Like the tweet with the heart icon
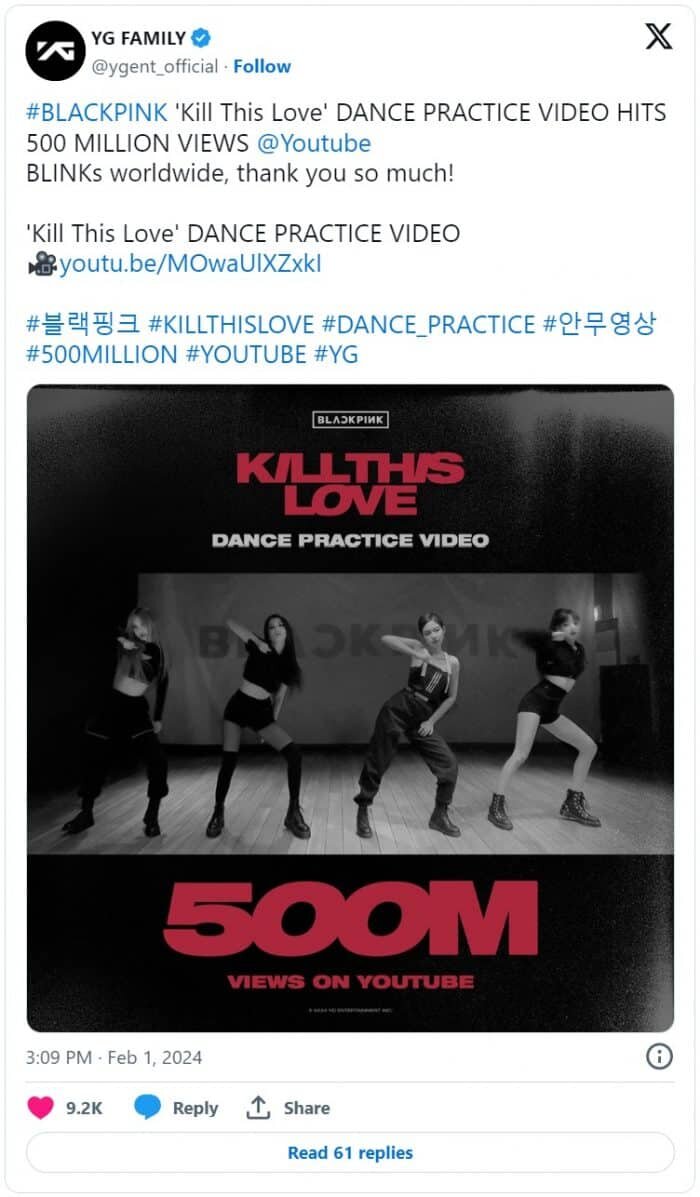 pyautogui.click(x=40, y=1108)
